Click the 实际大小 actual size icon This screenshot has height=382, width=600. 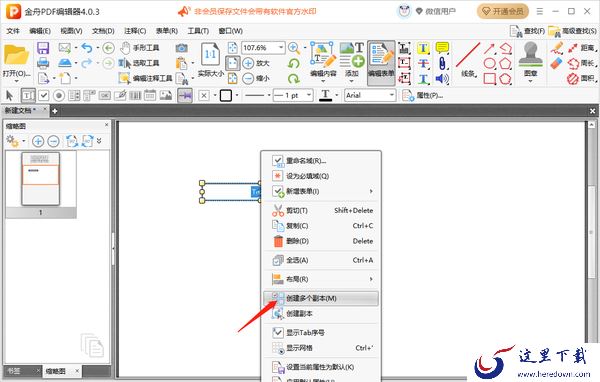click(x=210, y=59)
